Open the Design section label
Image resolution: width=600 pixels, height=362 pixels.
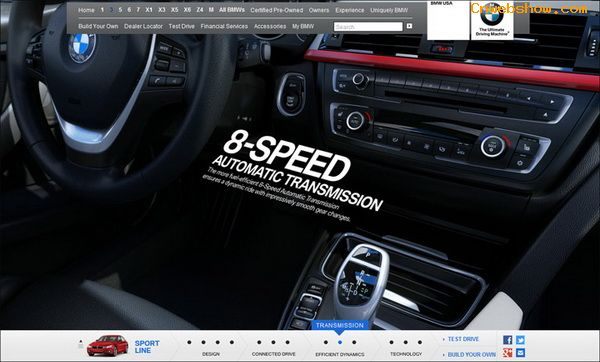(211, 354)
